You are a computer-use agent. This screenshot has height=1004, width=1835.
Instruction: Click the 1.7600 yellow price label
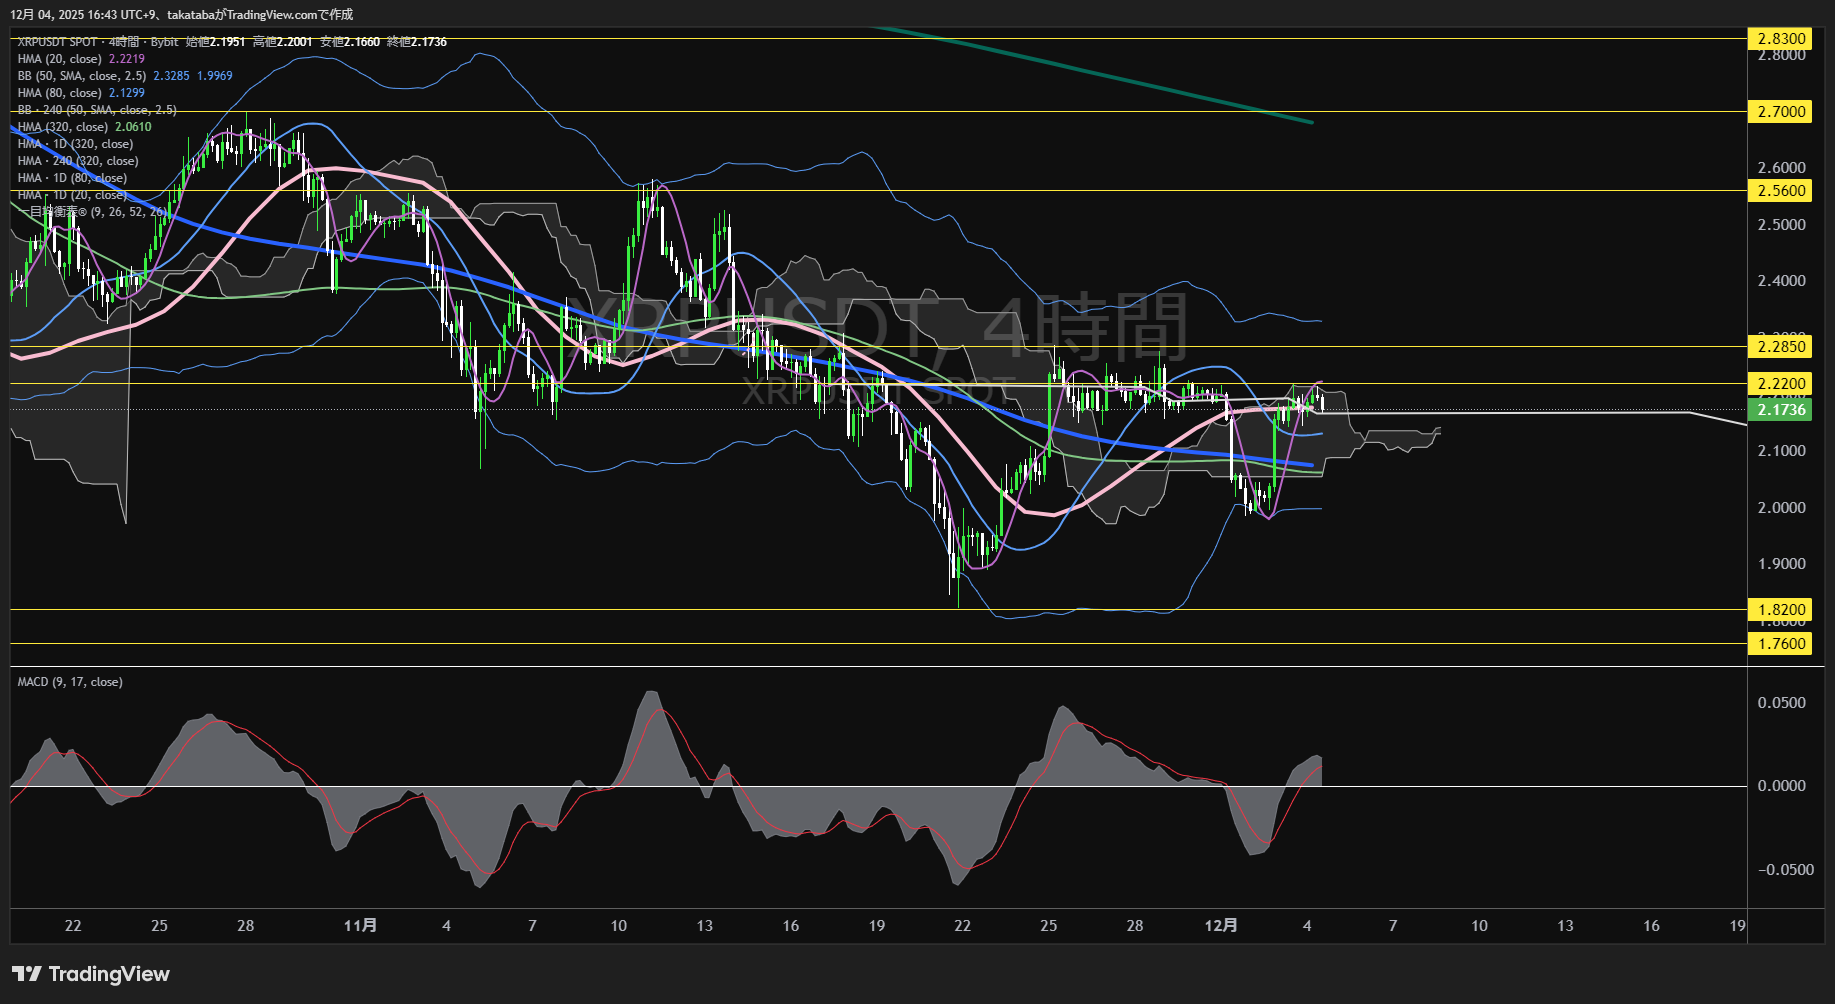pos(1781,643)
